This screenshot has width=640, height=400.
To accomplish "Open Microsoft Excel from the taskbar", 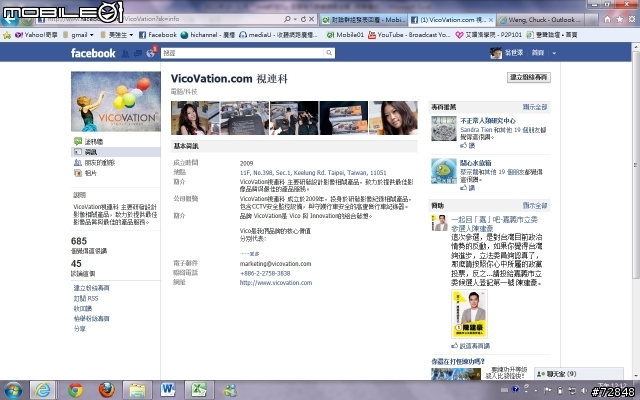I will tap(199, 390).
